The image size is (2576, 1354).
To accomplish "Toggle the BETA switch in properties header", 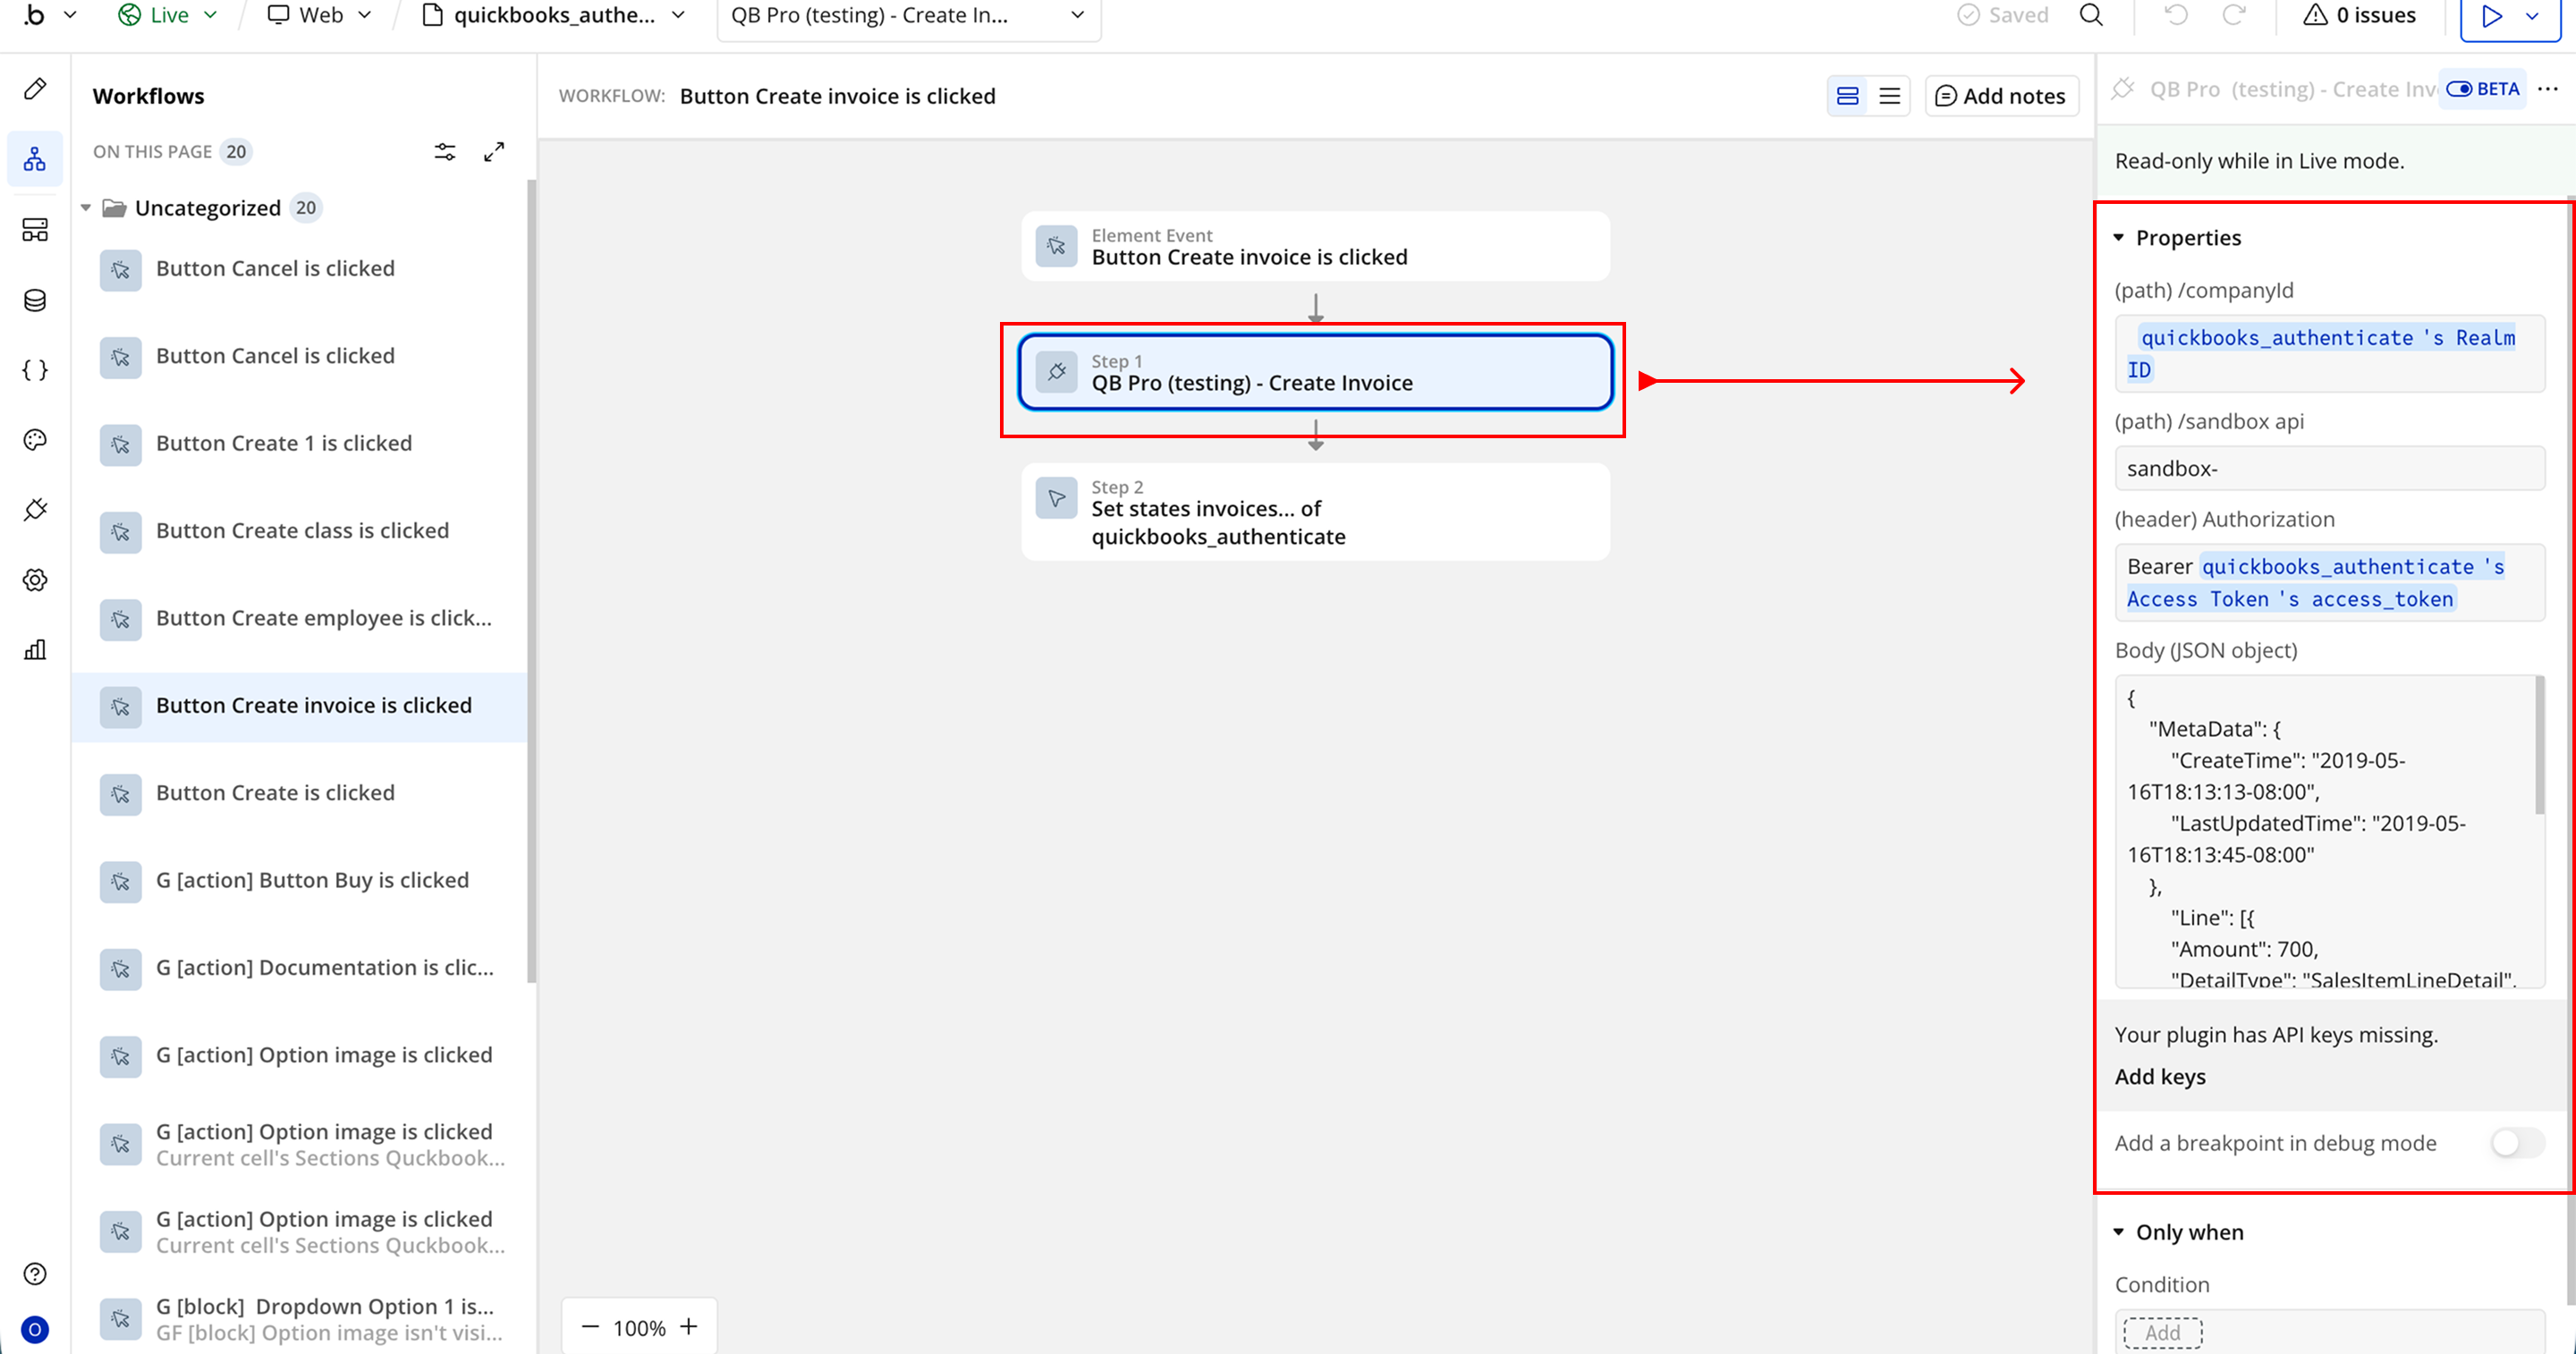I will coord(2459,89).
